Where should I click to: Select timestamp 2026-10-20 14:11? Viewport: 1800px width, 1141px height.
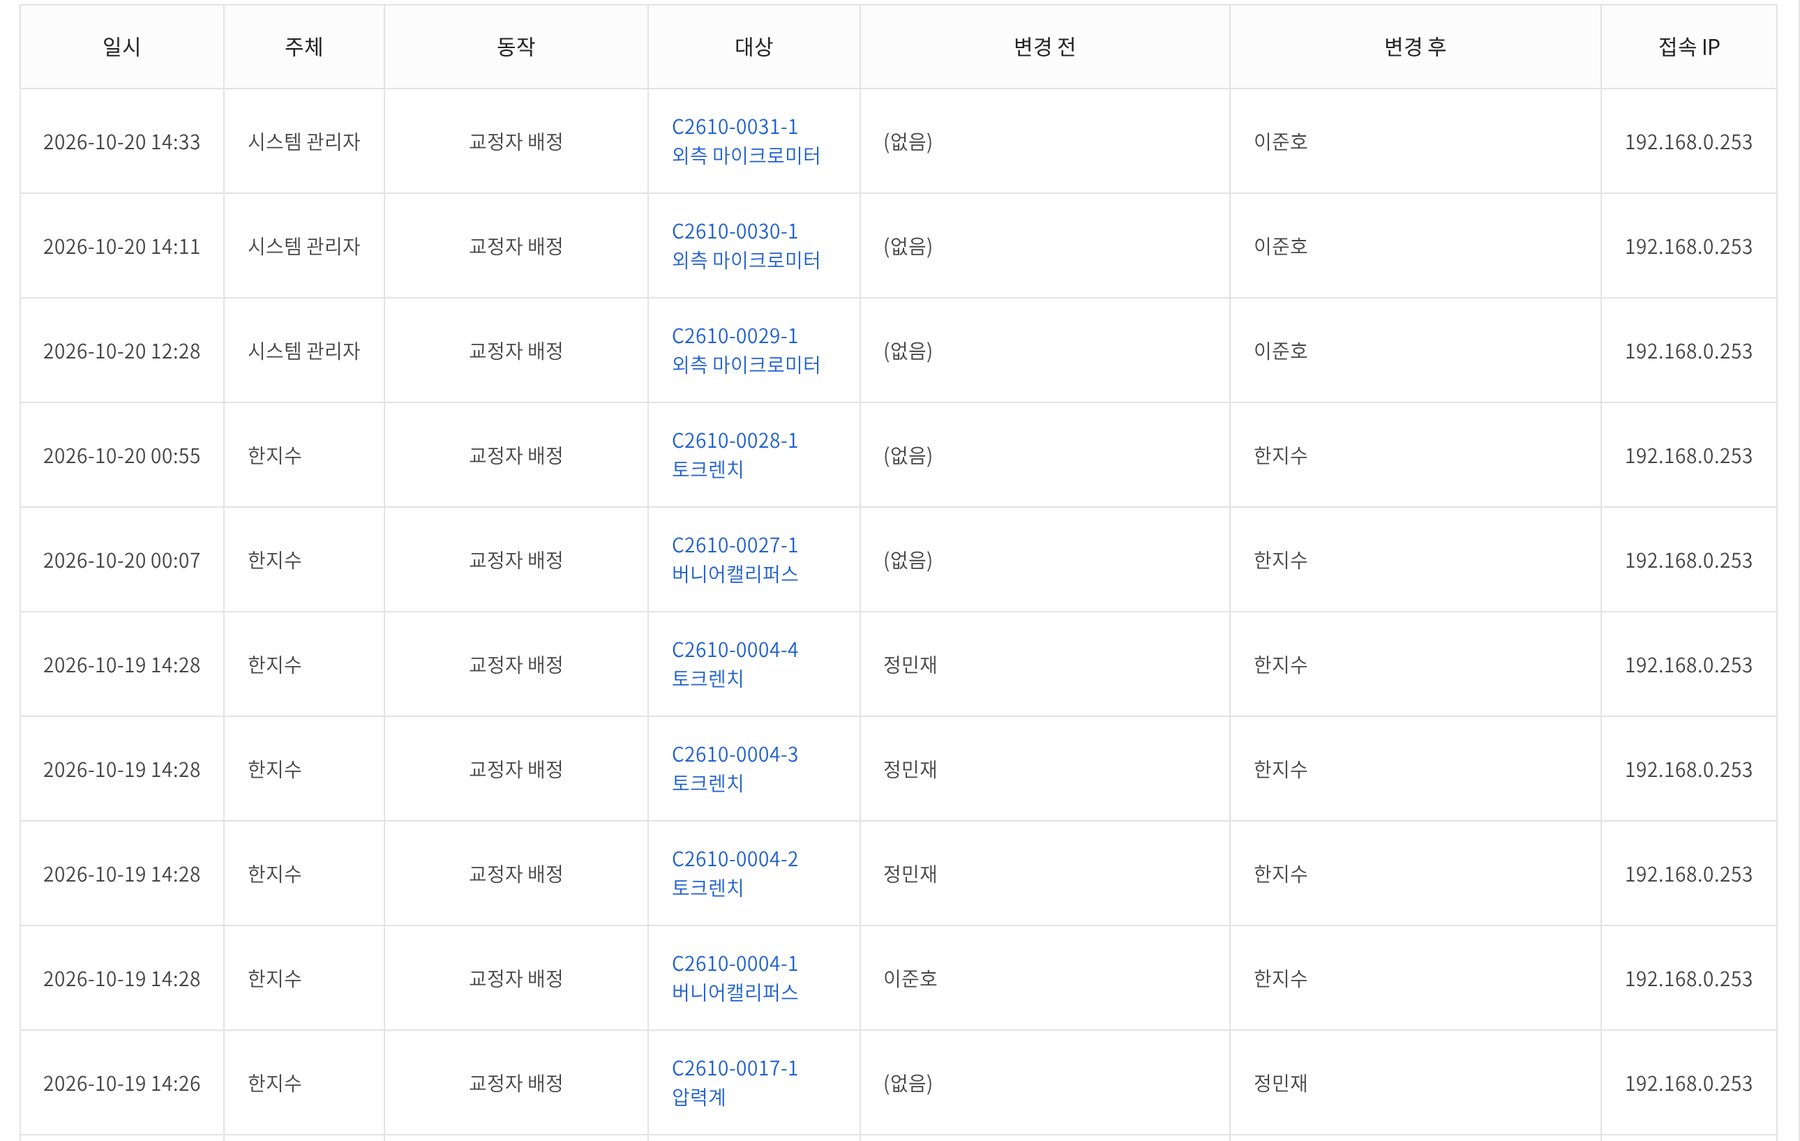coord(122,247)
